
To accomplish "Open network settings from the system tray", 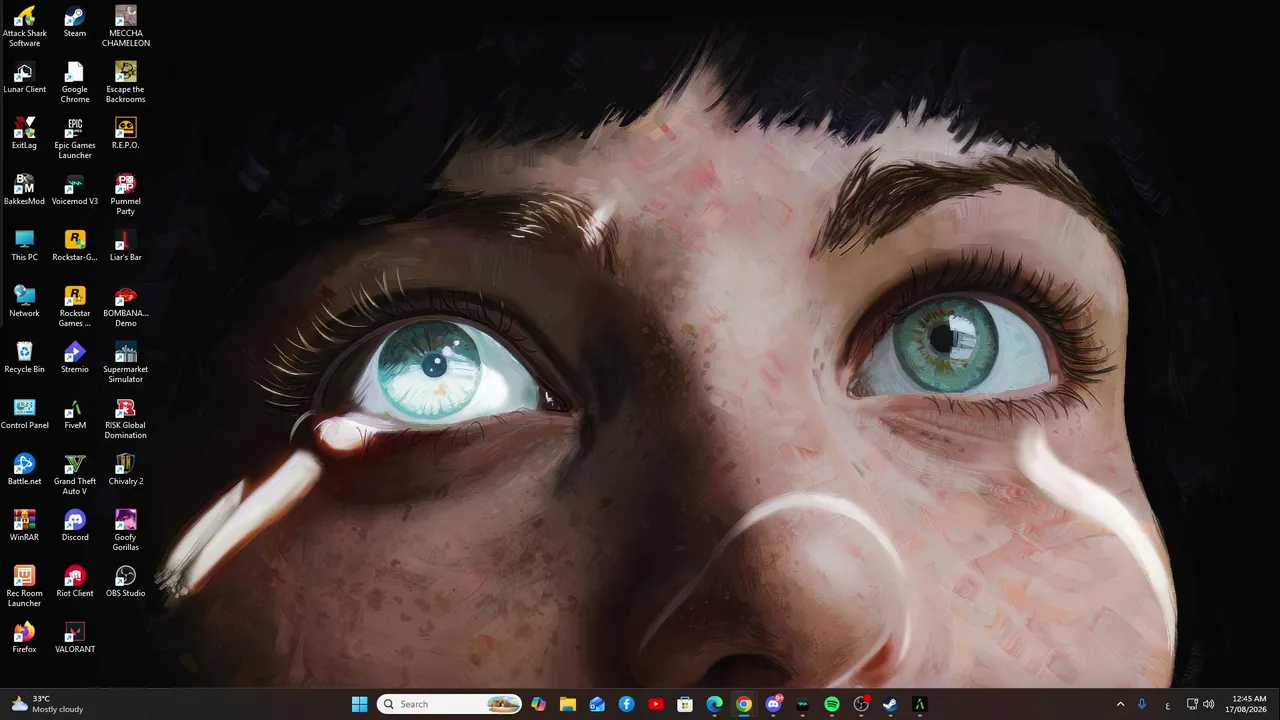I will pos(1192,704).
